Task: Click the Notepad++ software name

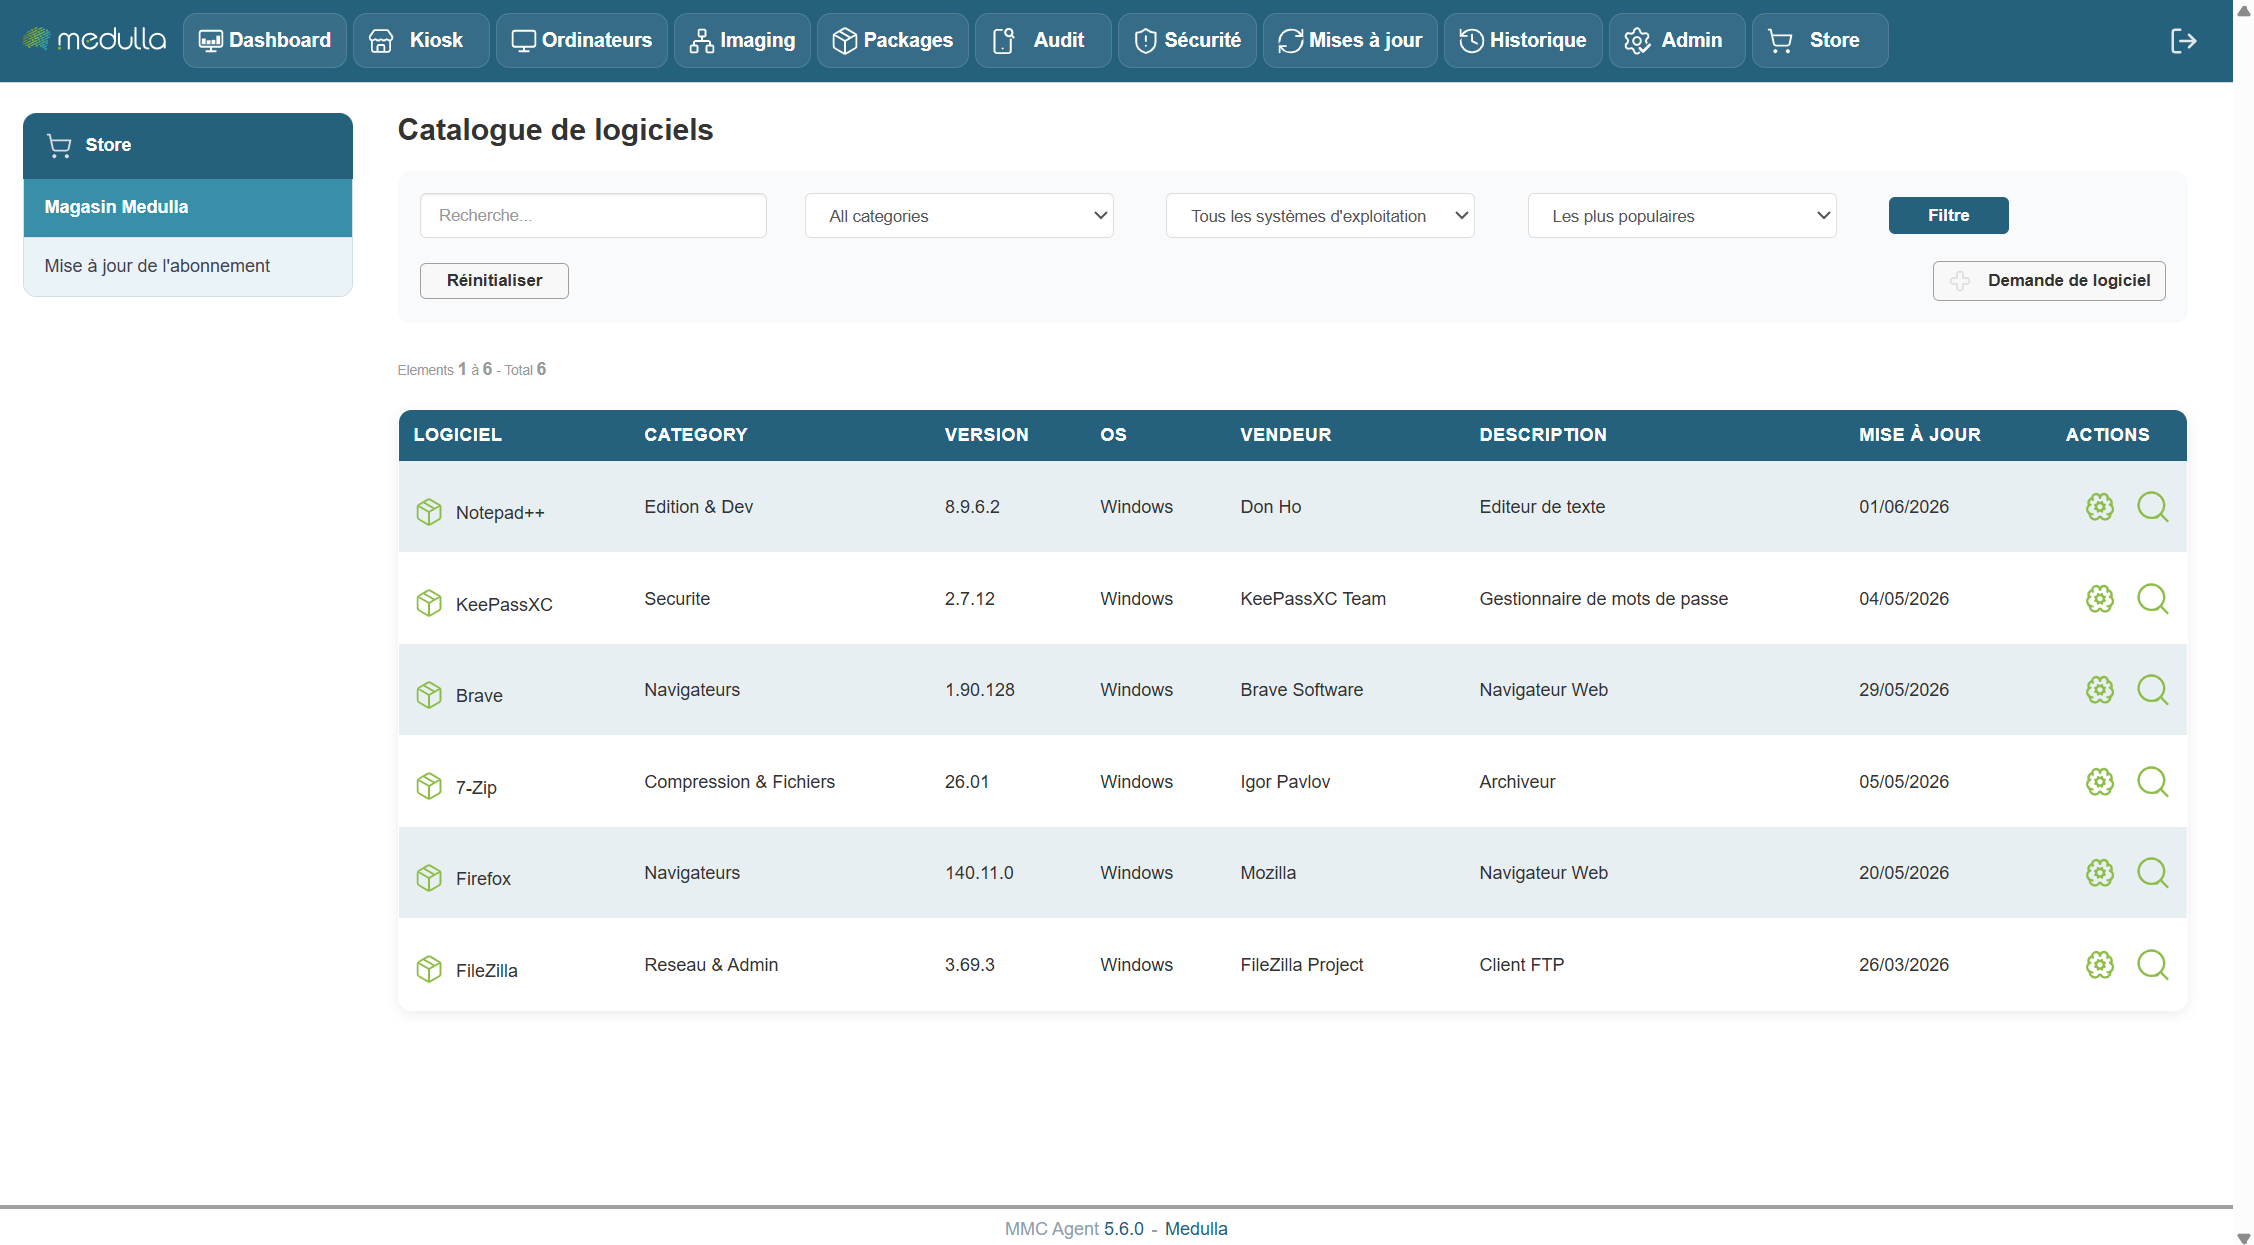Action: [x=500, y=513]
